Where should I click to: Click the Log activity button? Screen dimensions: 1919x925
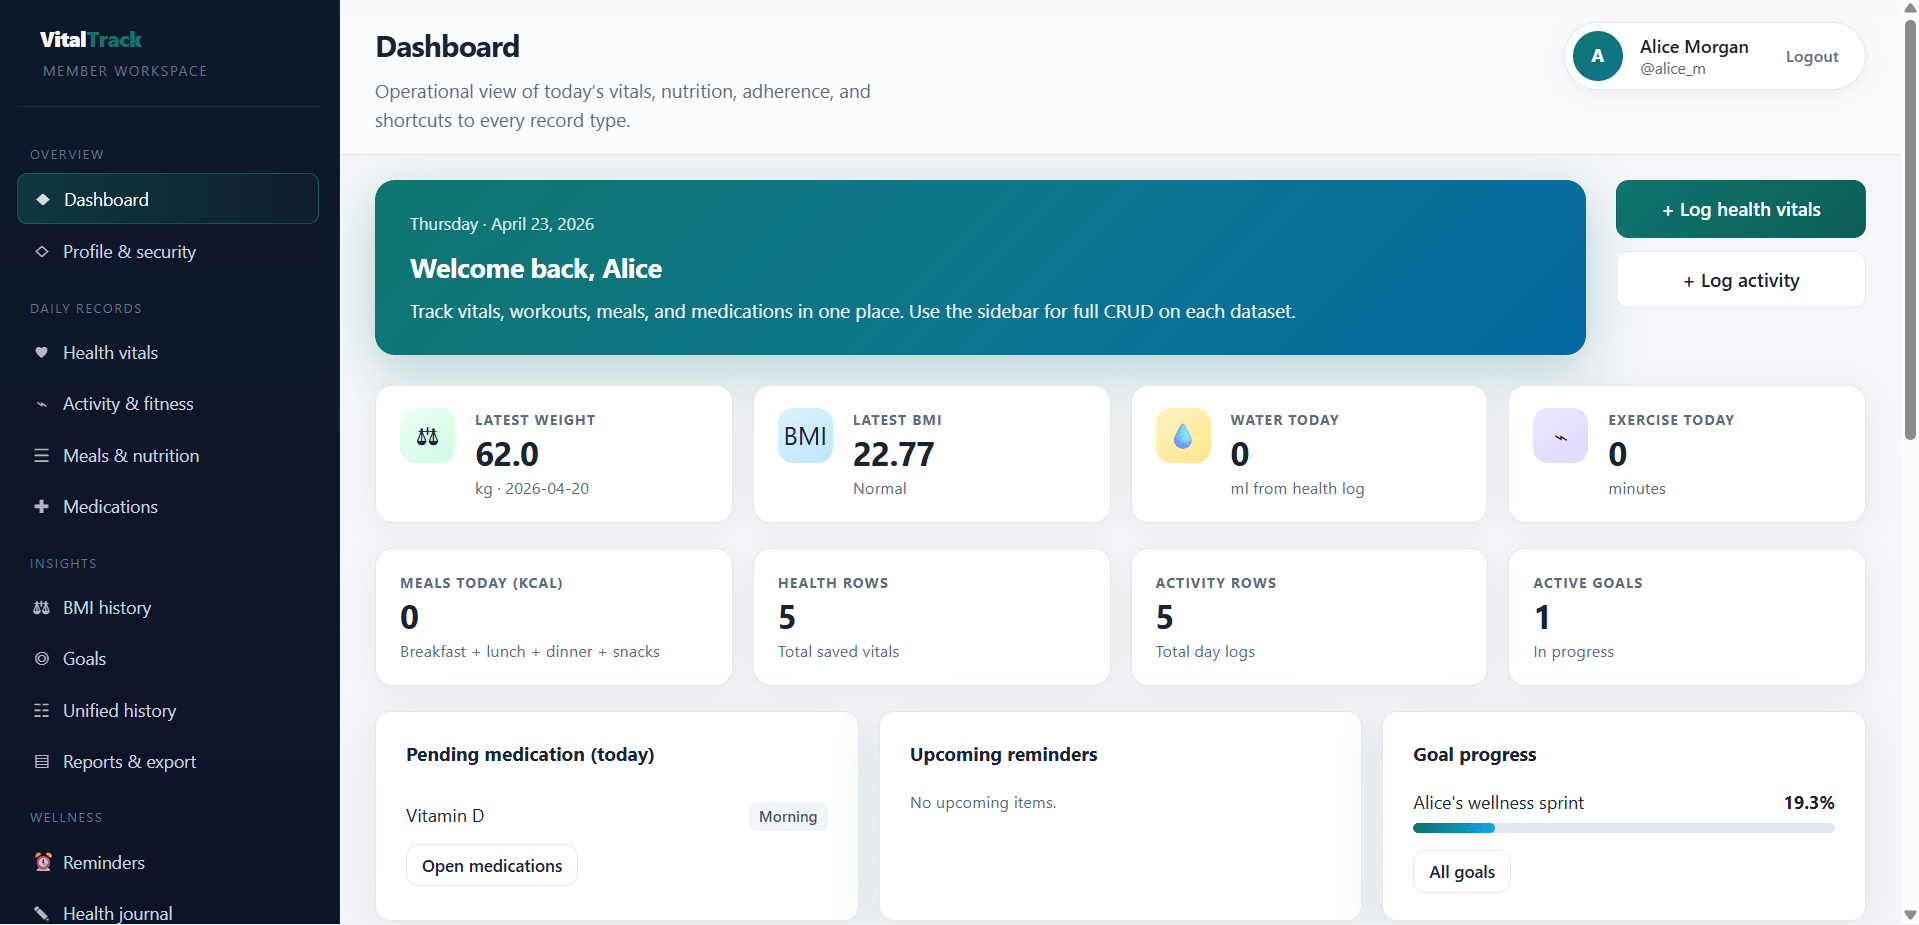1740,281
